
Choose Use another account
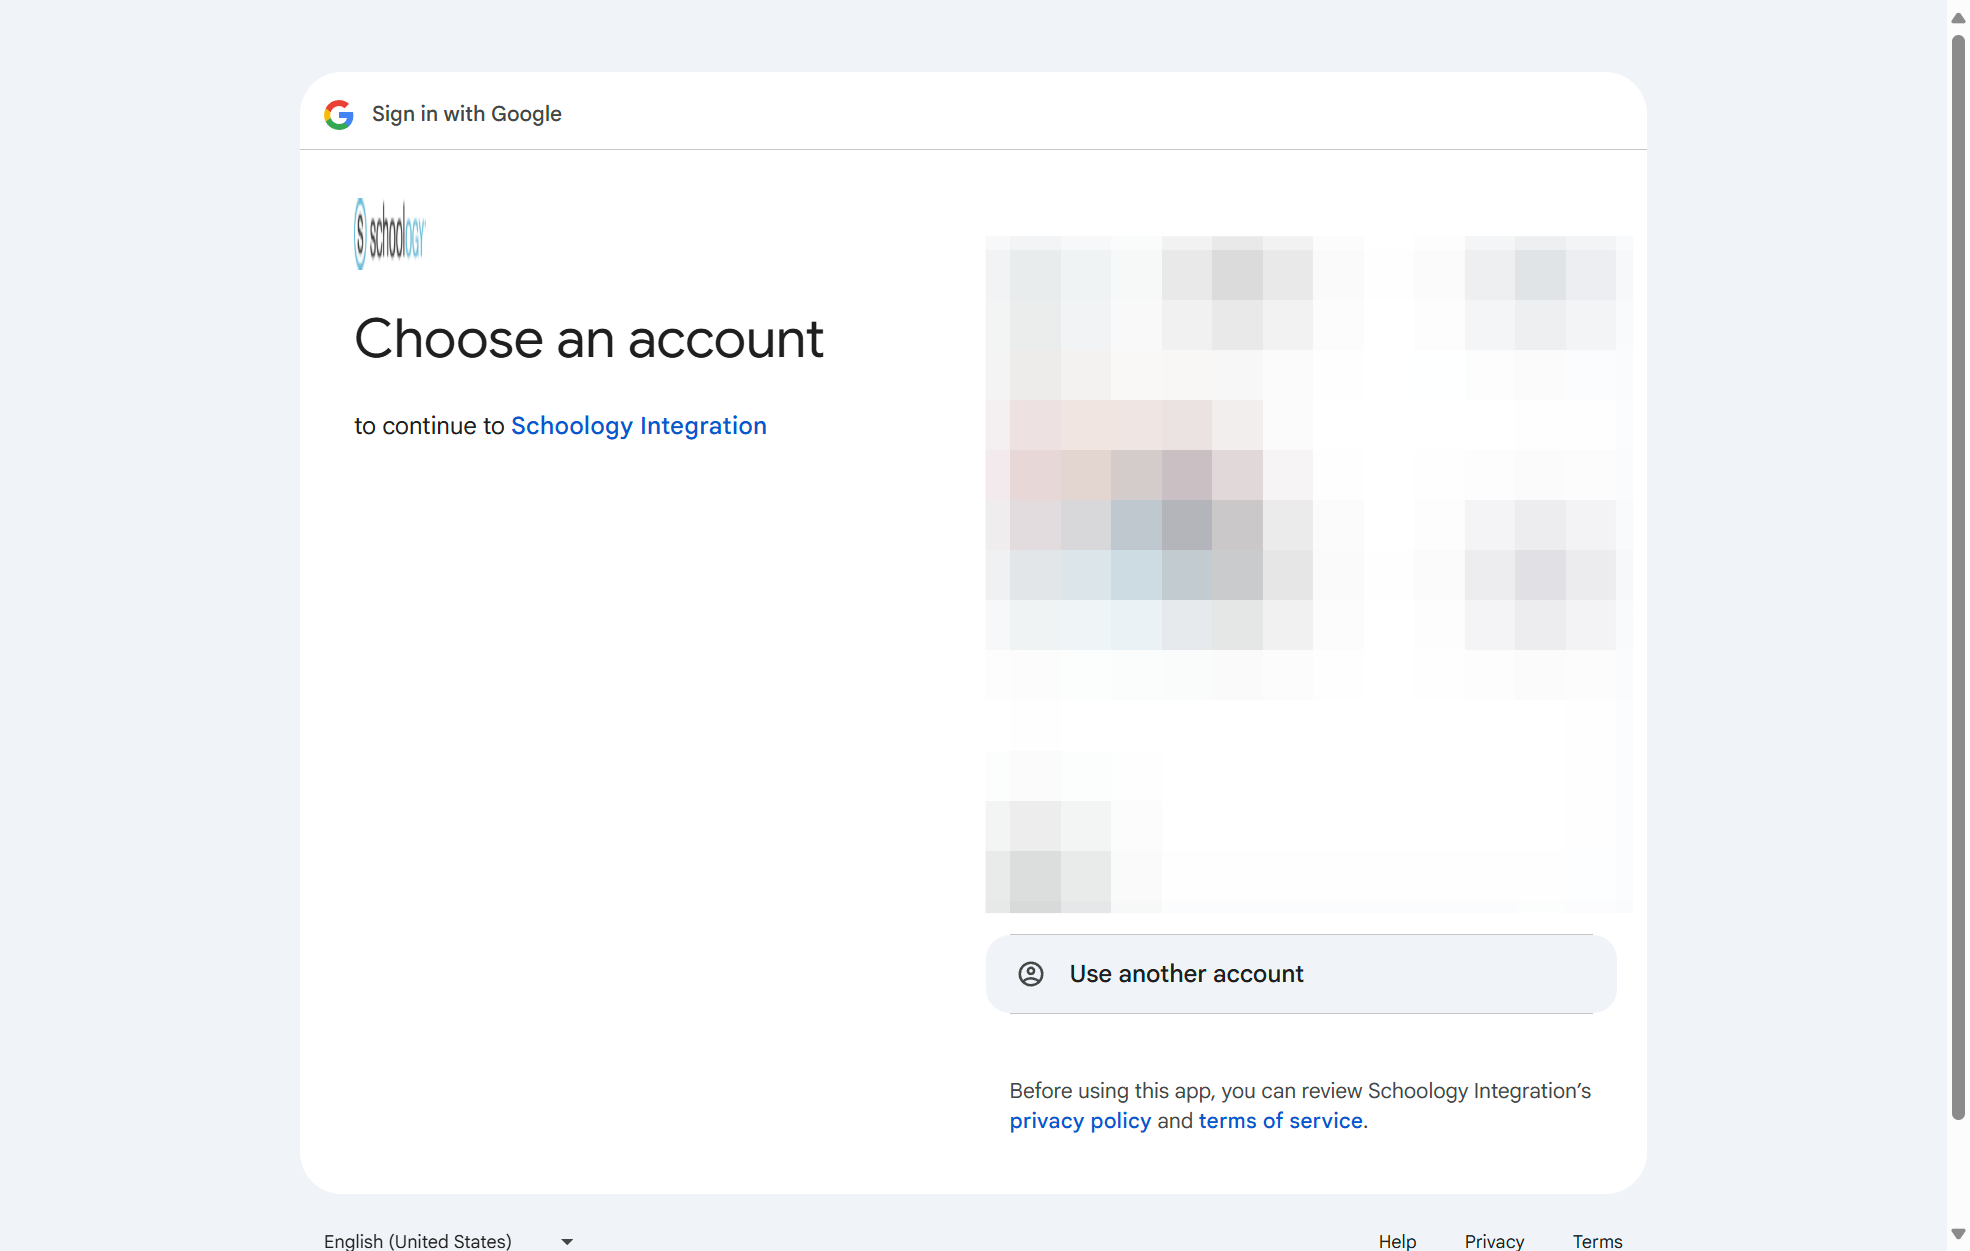pos(1301,974)
